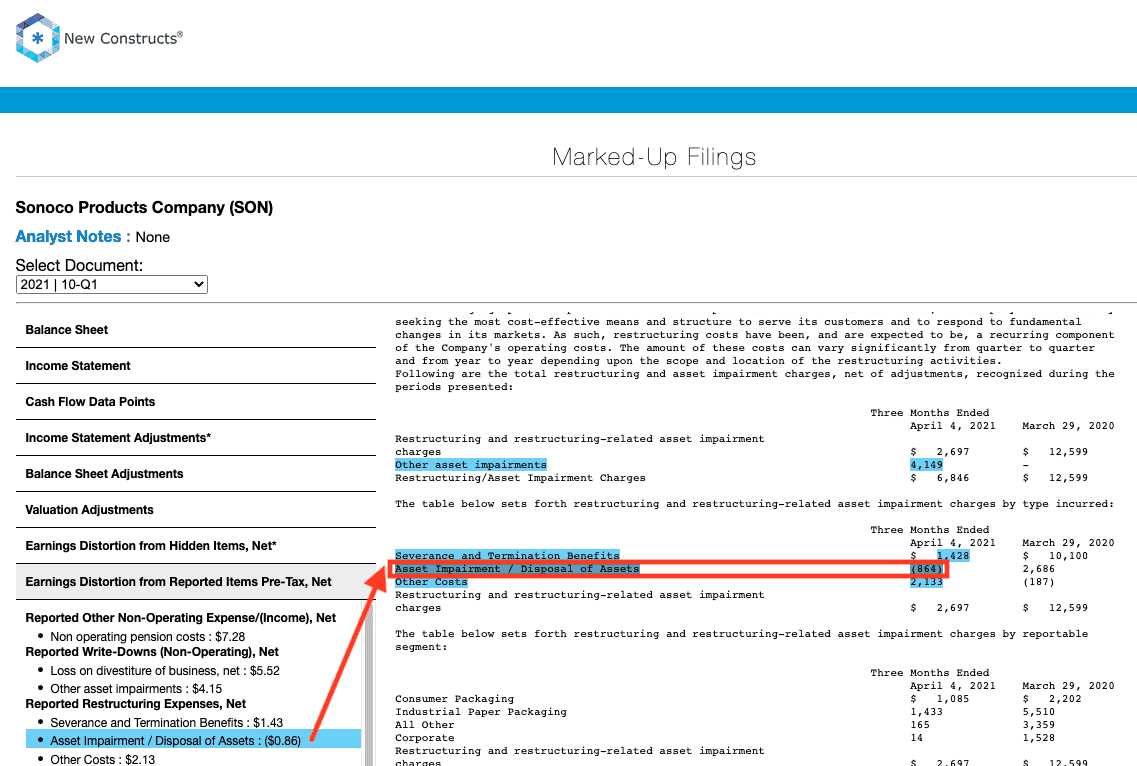This screenshot has width=1137, height=766.
Task: Open the Select Document dropdown
Action: [x=112, y=284]
